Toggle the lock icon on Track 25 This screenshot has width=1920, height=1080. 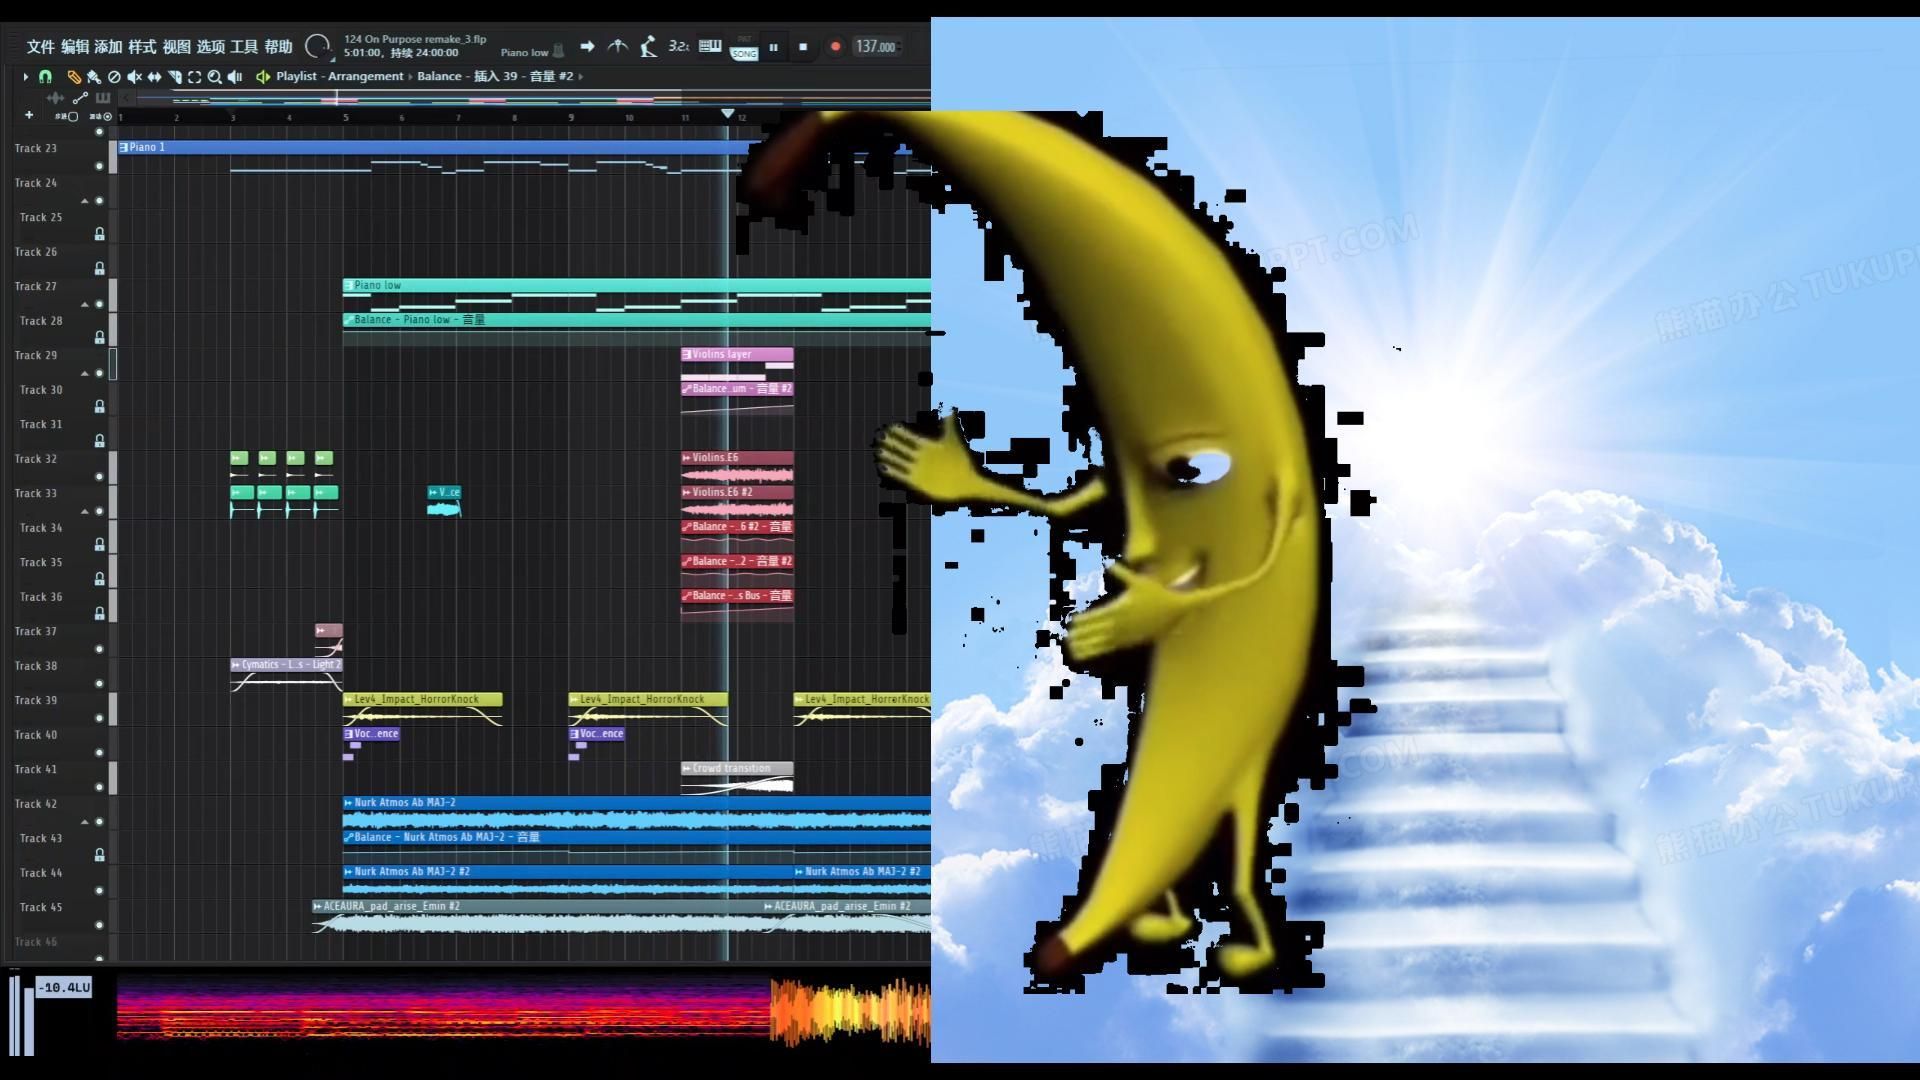100,234
